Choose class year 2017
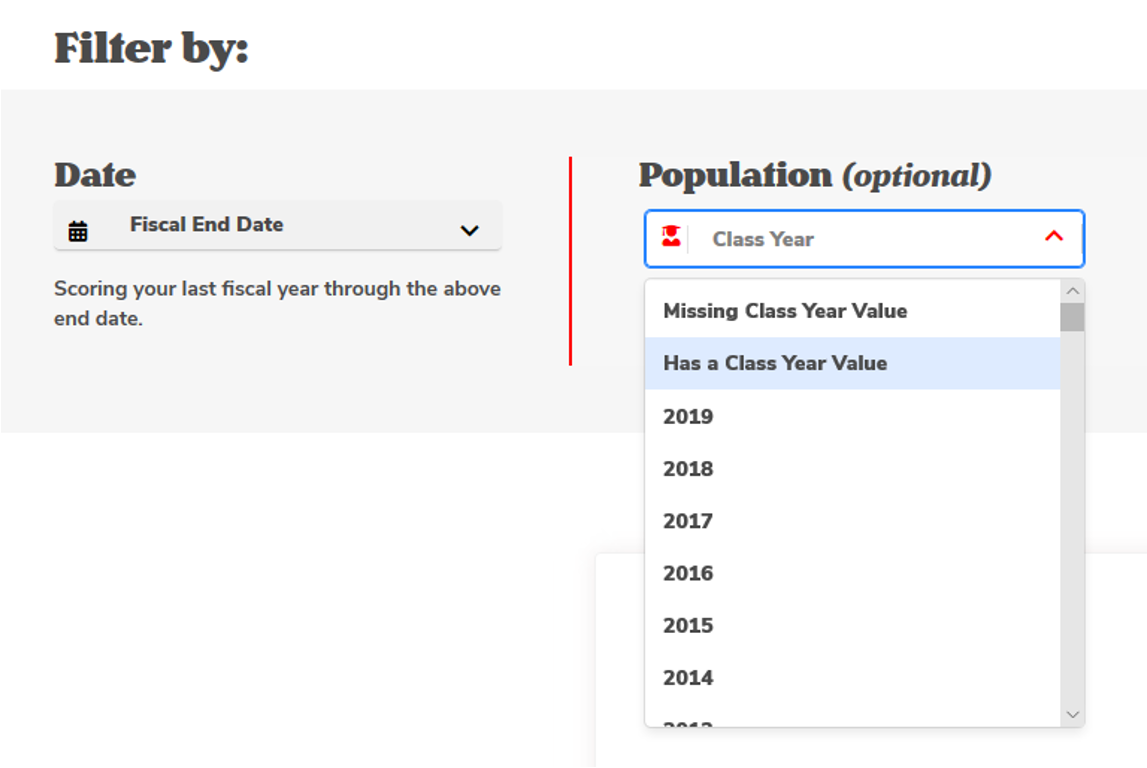This screenshot has height=768, width=1147. click(688, 521)
